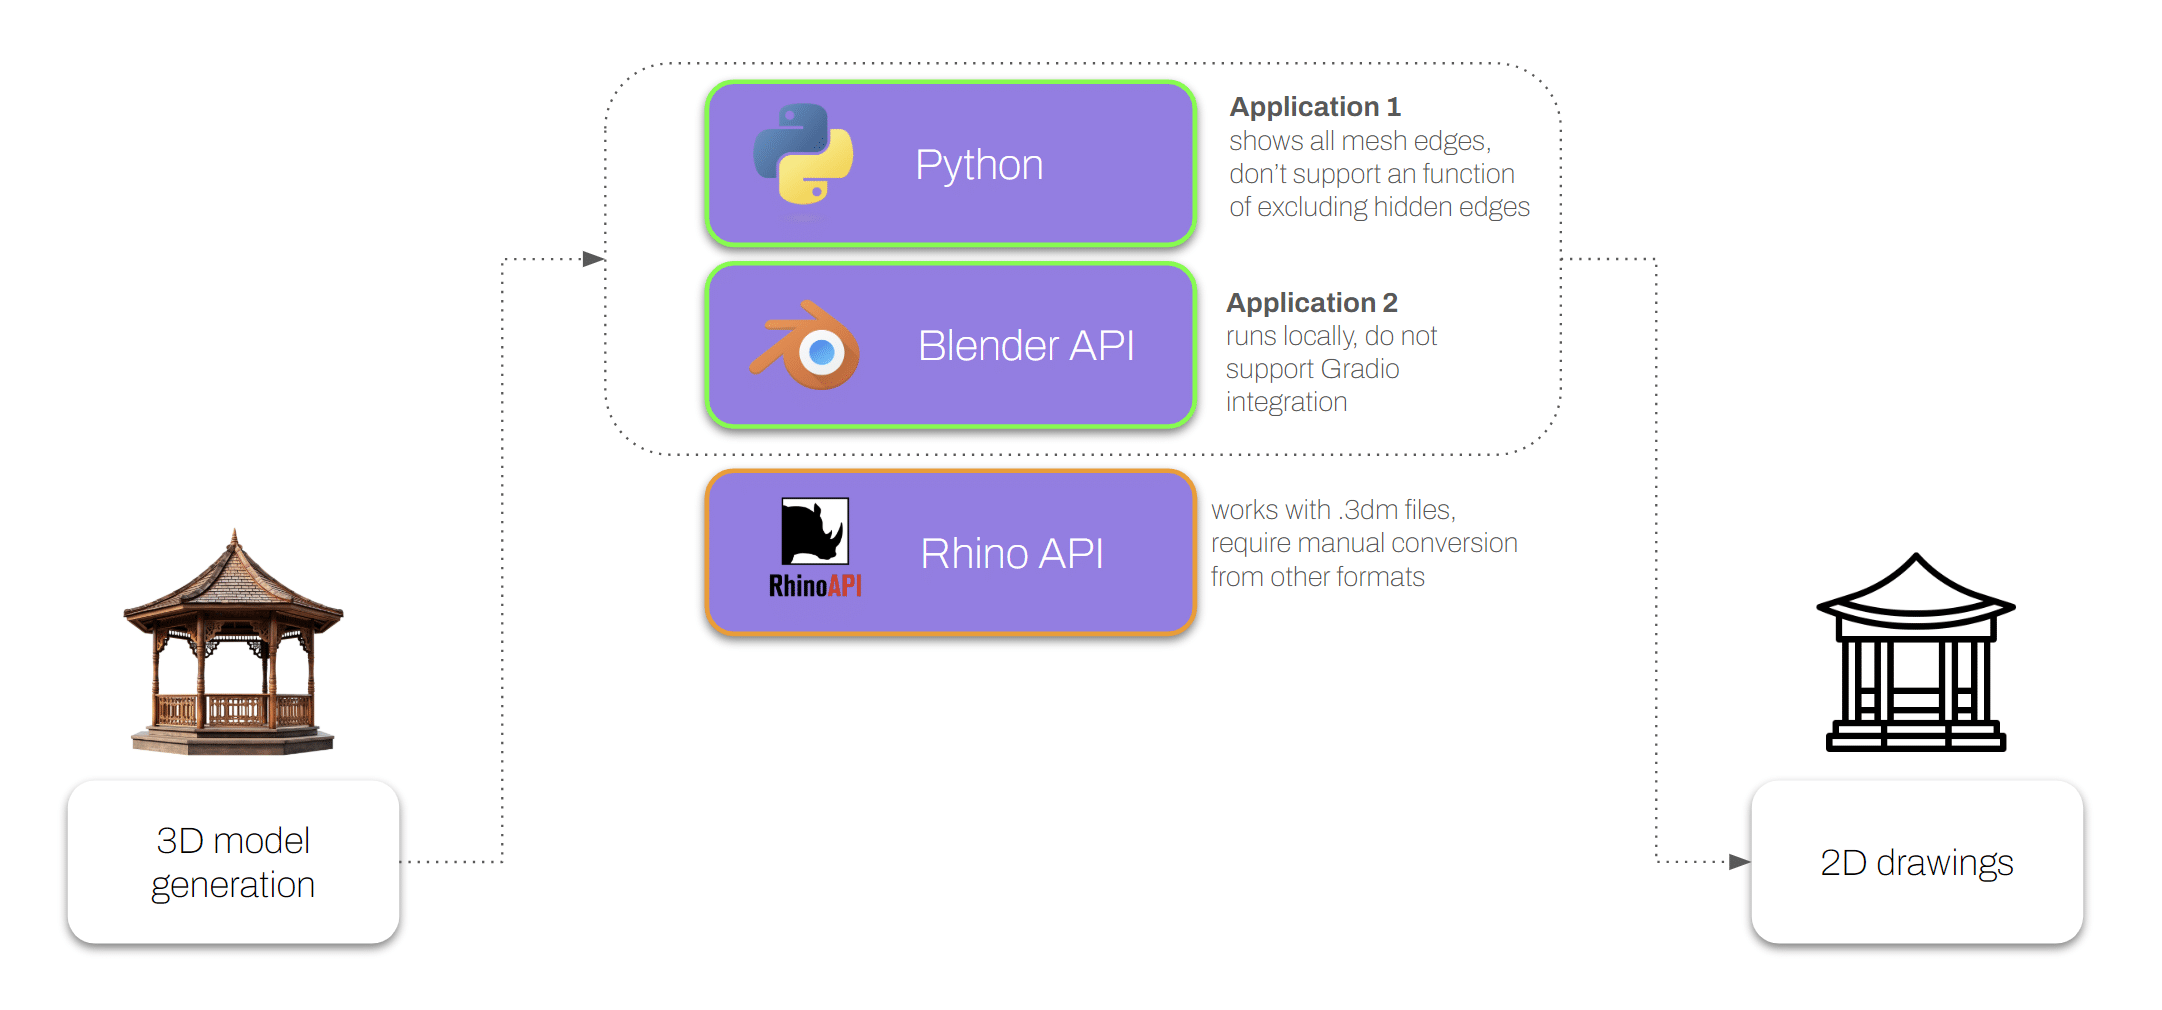Click the Blender logo icon

805,345
